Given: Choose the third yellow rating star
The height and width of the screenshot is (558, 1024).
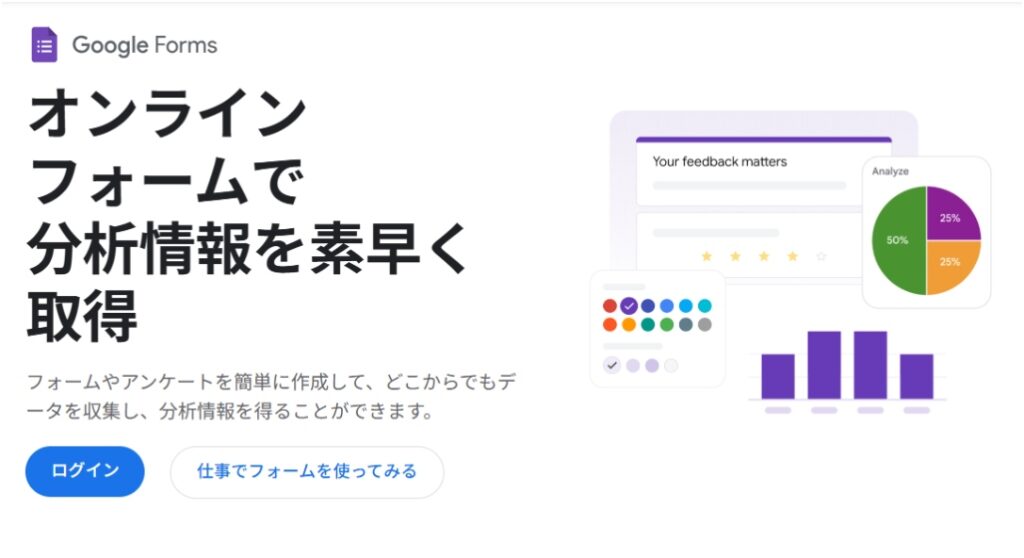Looking at the screenshot, I should pyautogui.click(x=764, y=257).
